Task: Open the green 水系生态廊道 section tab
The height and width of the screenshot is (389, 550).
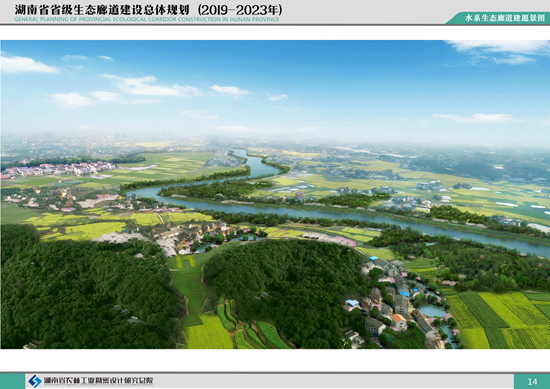Action: (x=498, y=18)
